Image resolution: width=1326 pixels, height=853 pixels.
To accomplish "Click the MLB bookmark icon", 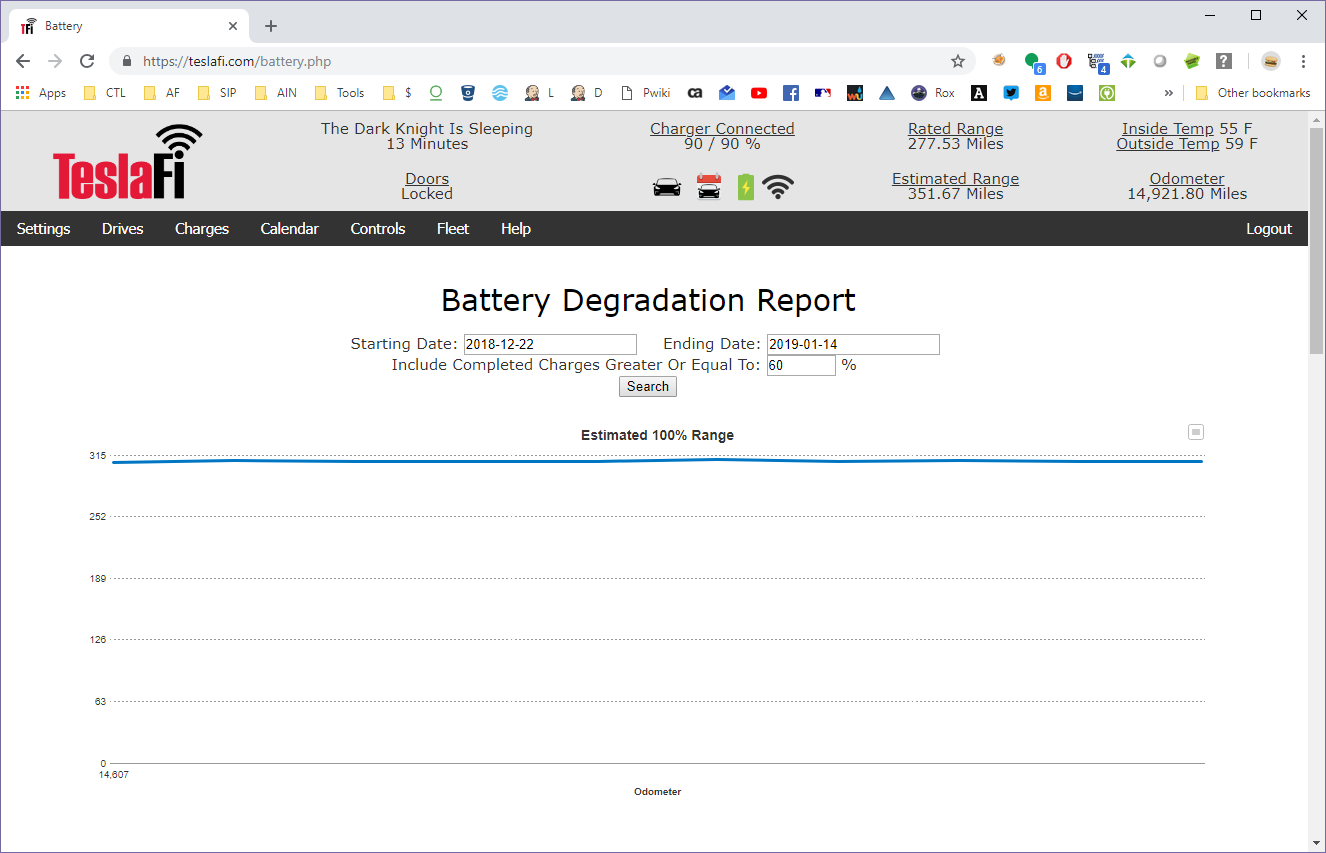I will tap(823, 93).
